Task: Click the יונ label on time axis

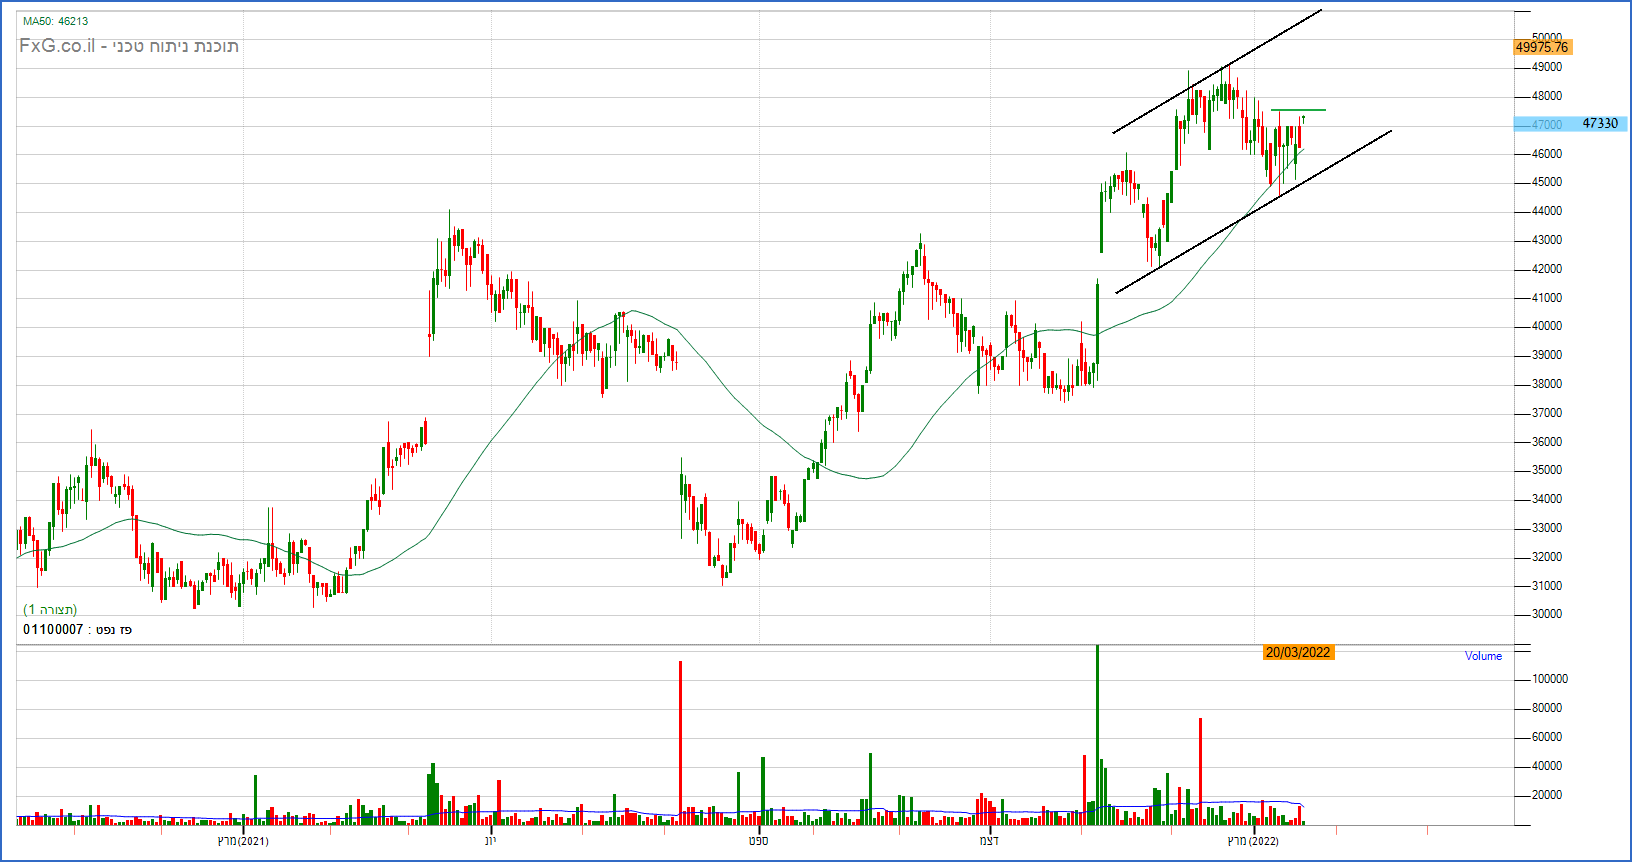Action: click(x=490, y=841)
